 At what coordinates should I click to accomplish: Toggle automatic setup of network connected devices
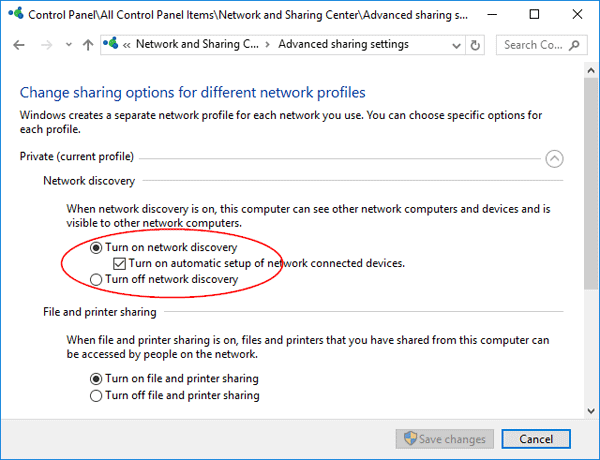(x=120, y=263)
